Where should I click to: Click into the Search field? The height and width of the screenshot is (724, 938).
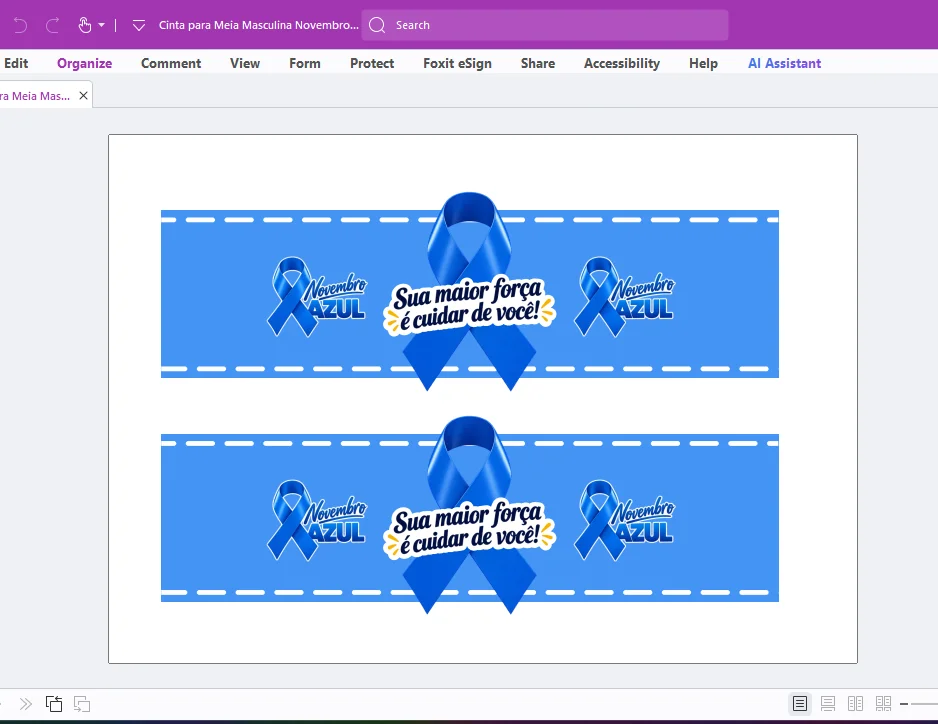[545, 25]
